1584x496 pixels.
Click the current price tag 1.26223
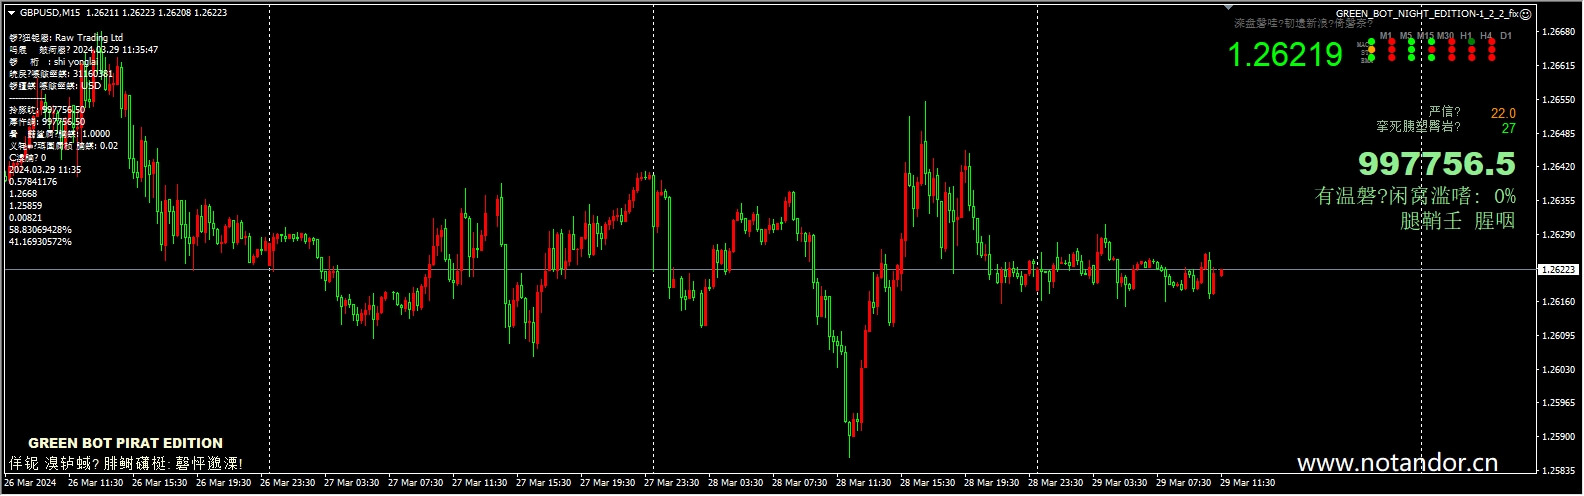pos(1559,270)
